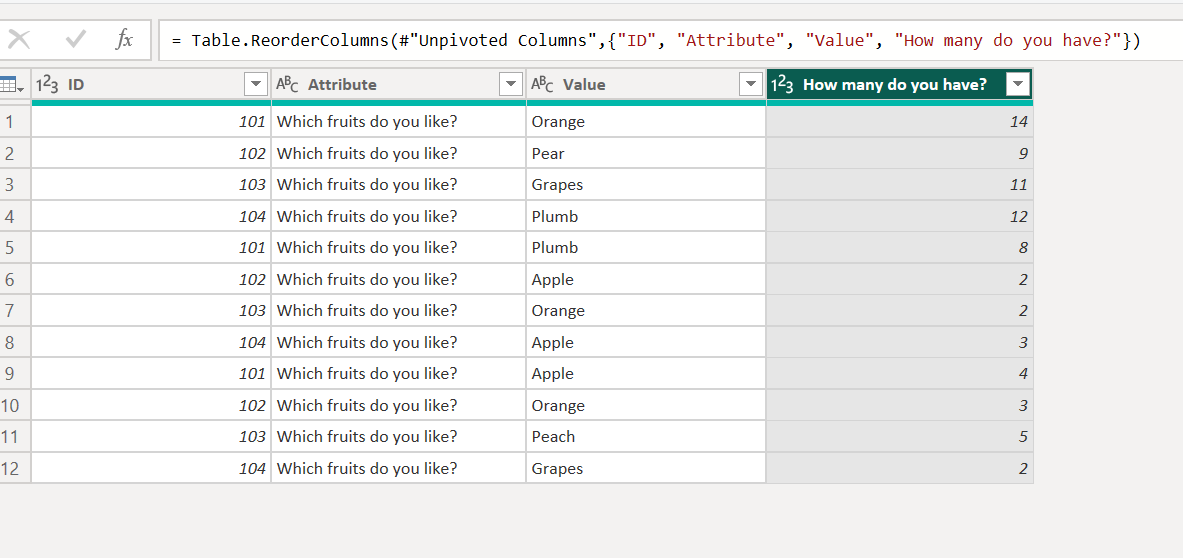This screenshot has width=1183, height=558.
Task: Select row number 1
Action: pos(15,121)
